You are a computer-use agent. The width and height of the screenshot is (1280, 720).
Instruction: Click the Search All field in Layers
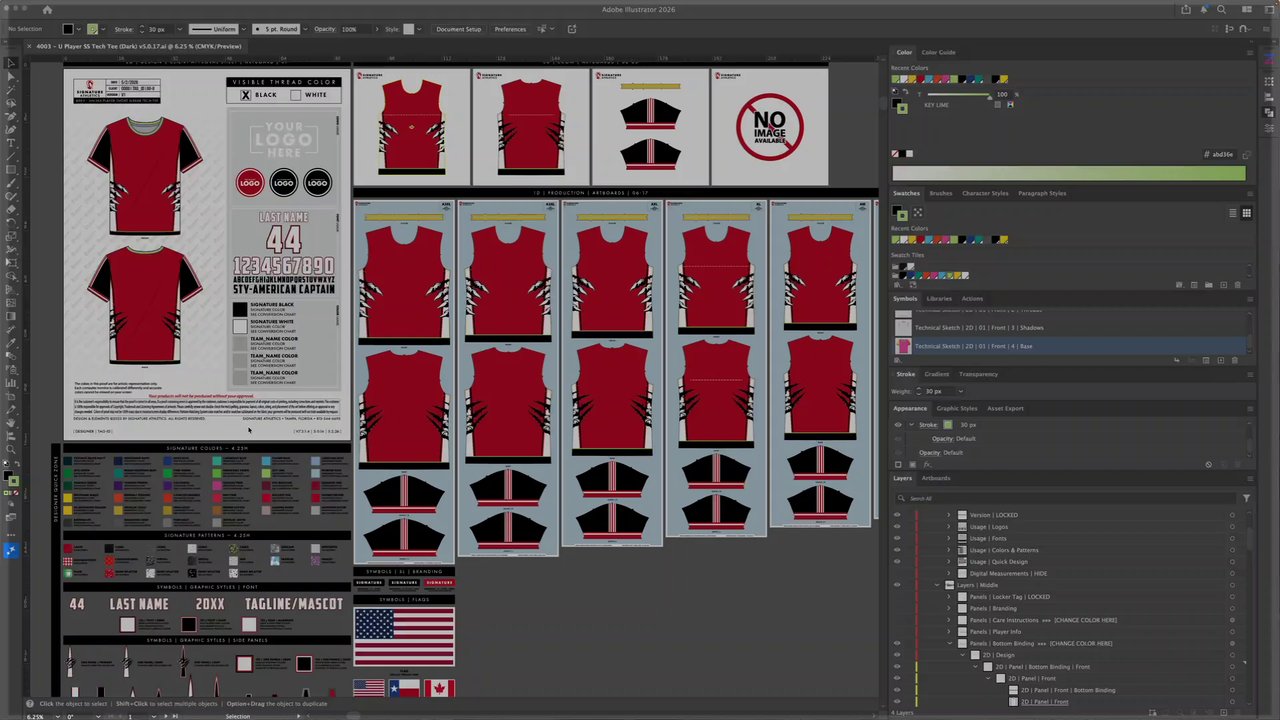[x=1067, y=498]
